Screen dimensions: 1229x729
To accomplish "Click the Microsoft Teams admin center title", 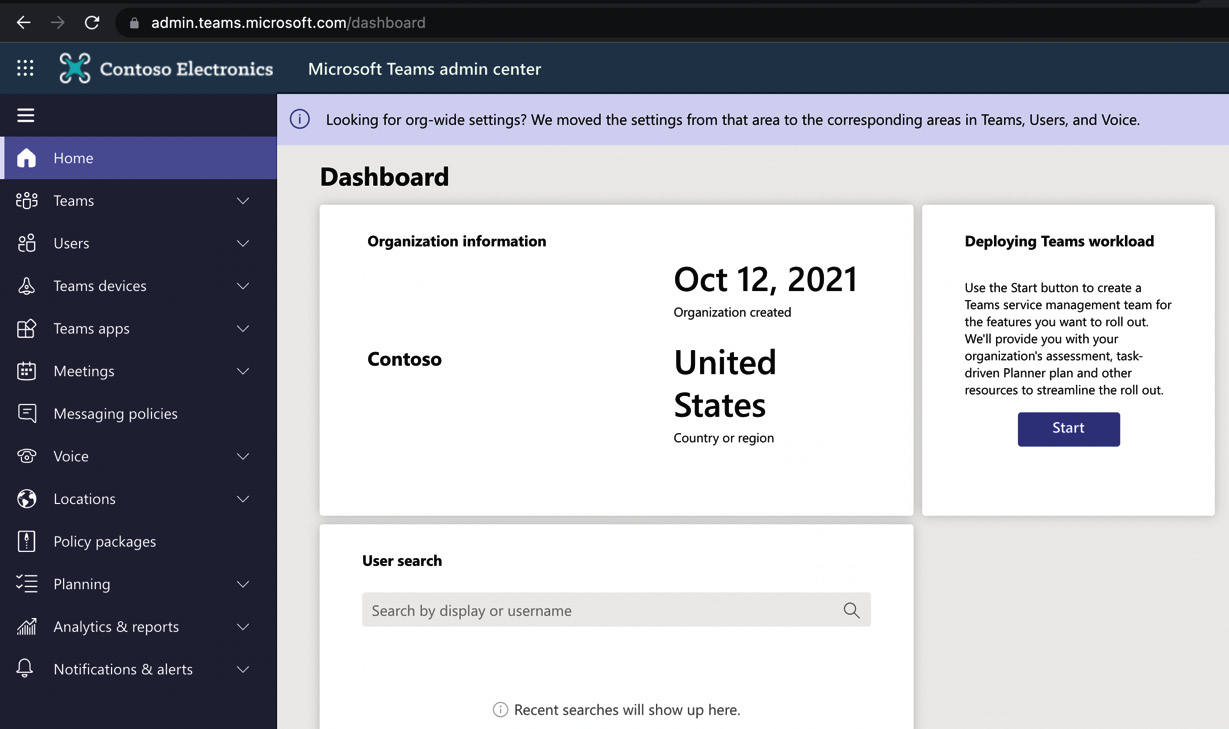I will click(424, 69).
